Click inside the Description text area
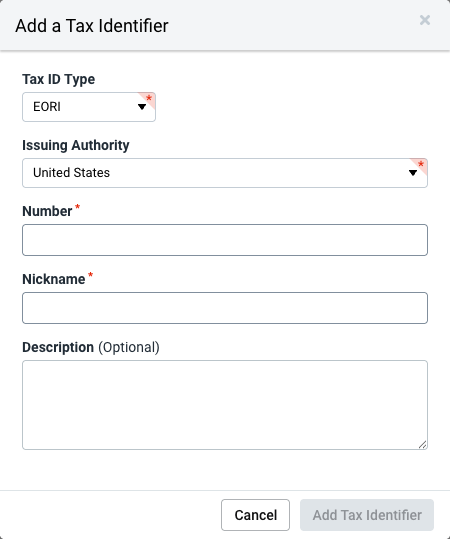This screenshot has width=450, height=539. tap(225, 405)
